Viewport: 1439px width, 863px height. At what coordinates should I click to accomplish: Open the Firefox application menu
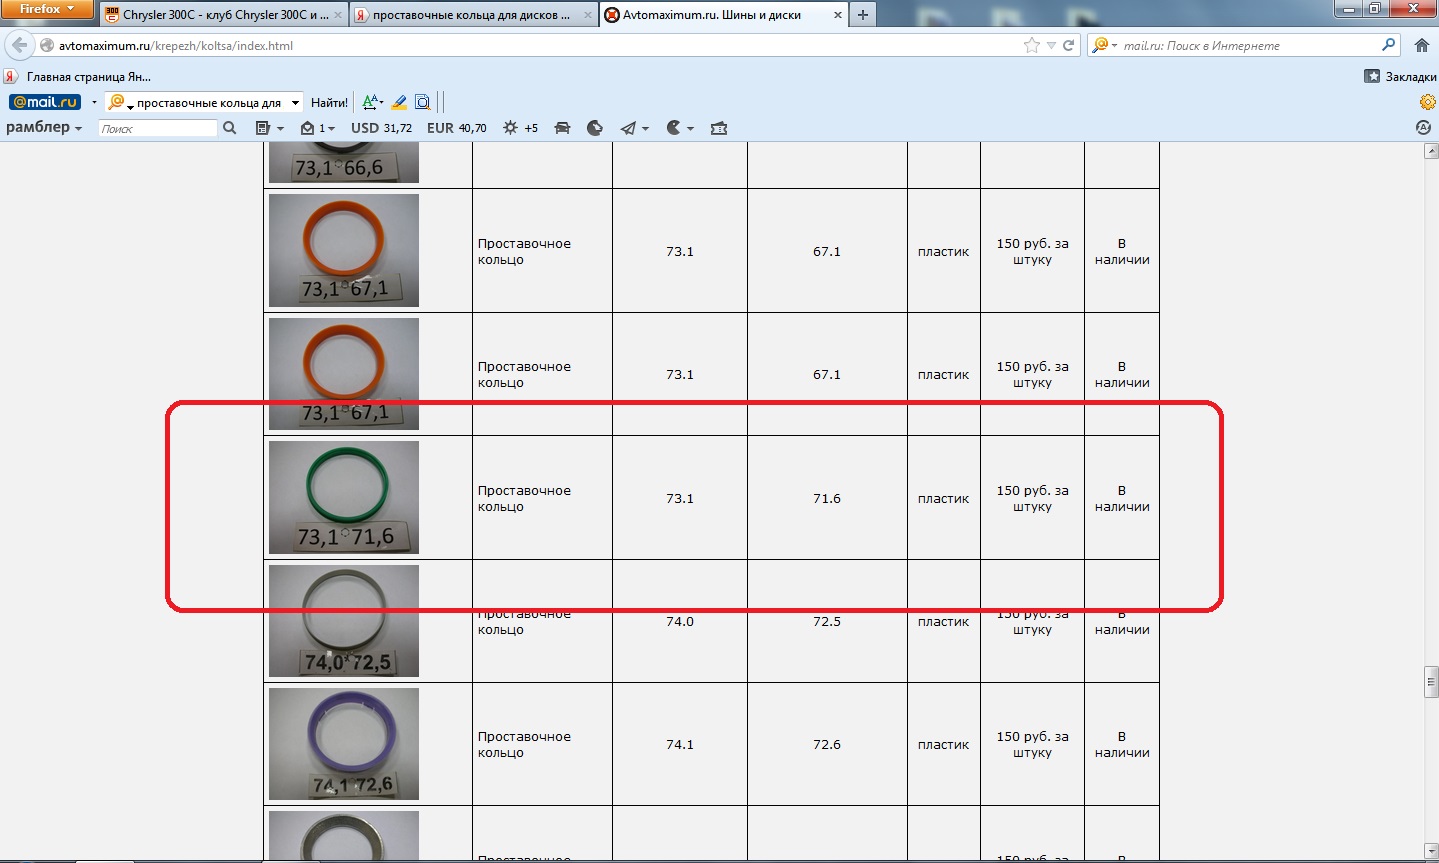(x=47, y=9)
